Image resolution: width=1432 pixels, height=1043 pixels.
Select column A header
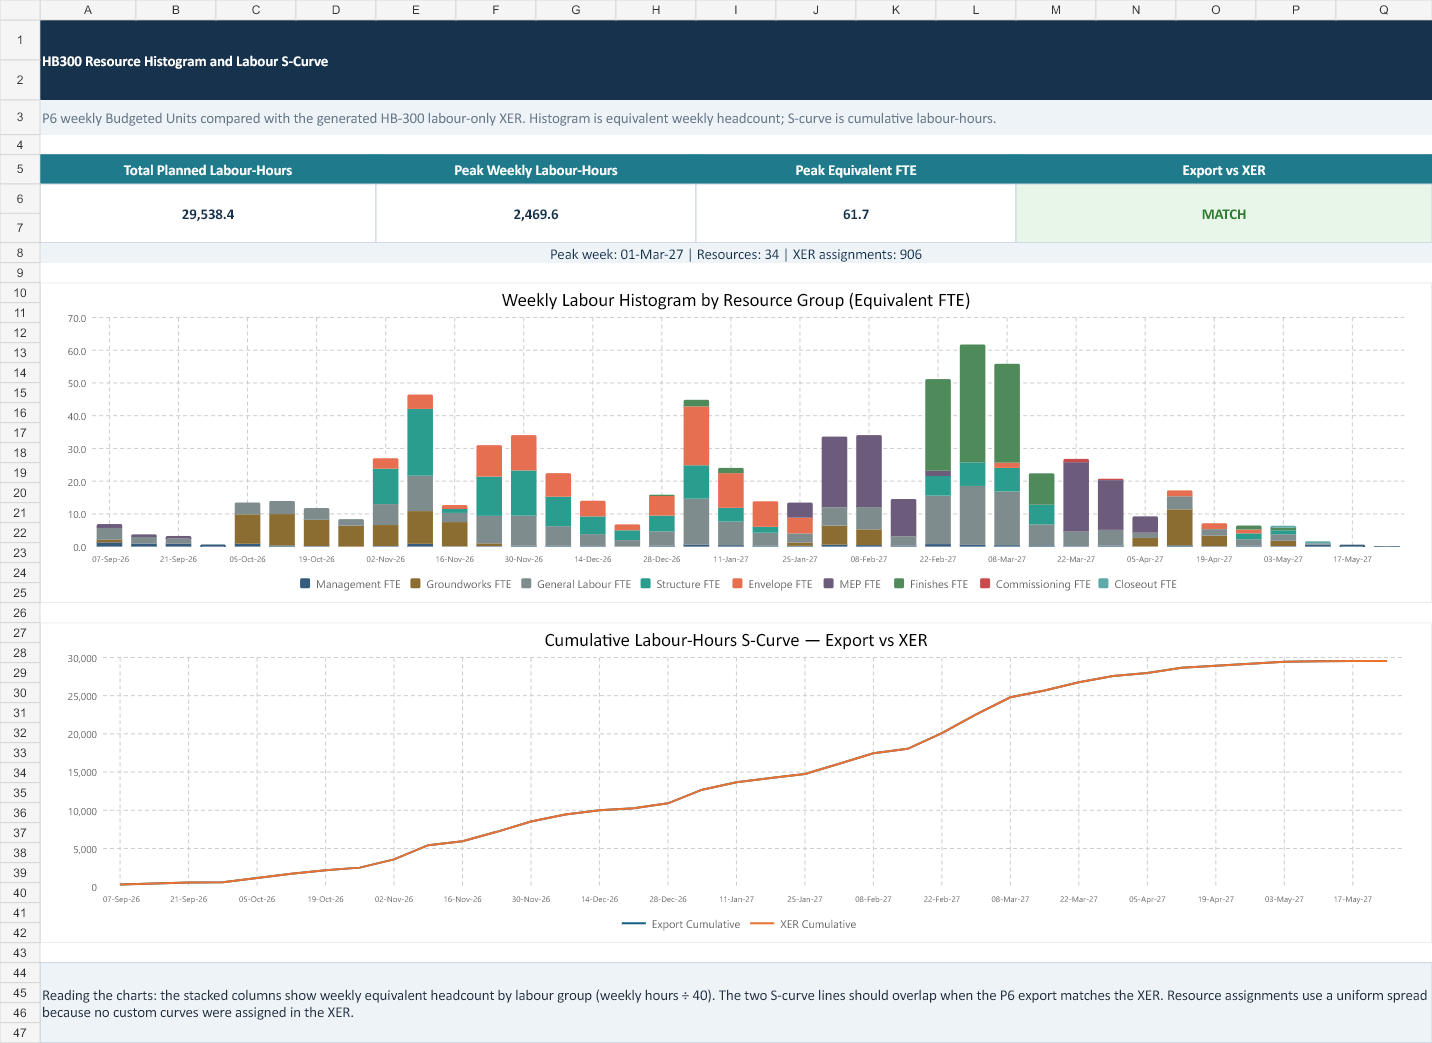click(88, 10)
